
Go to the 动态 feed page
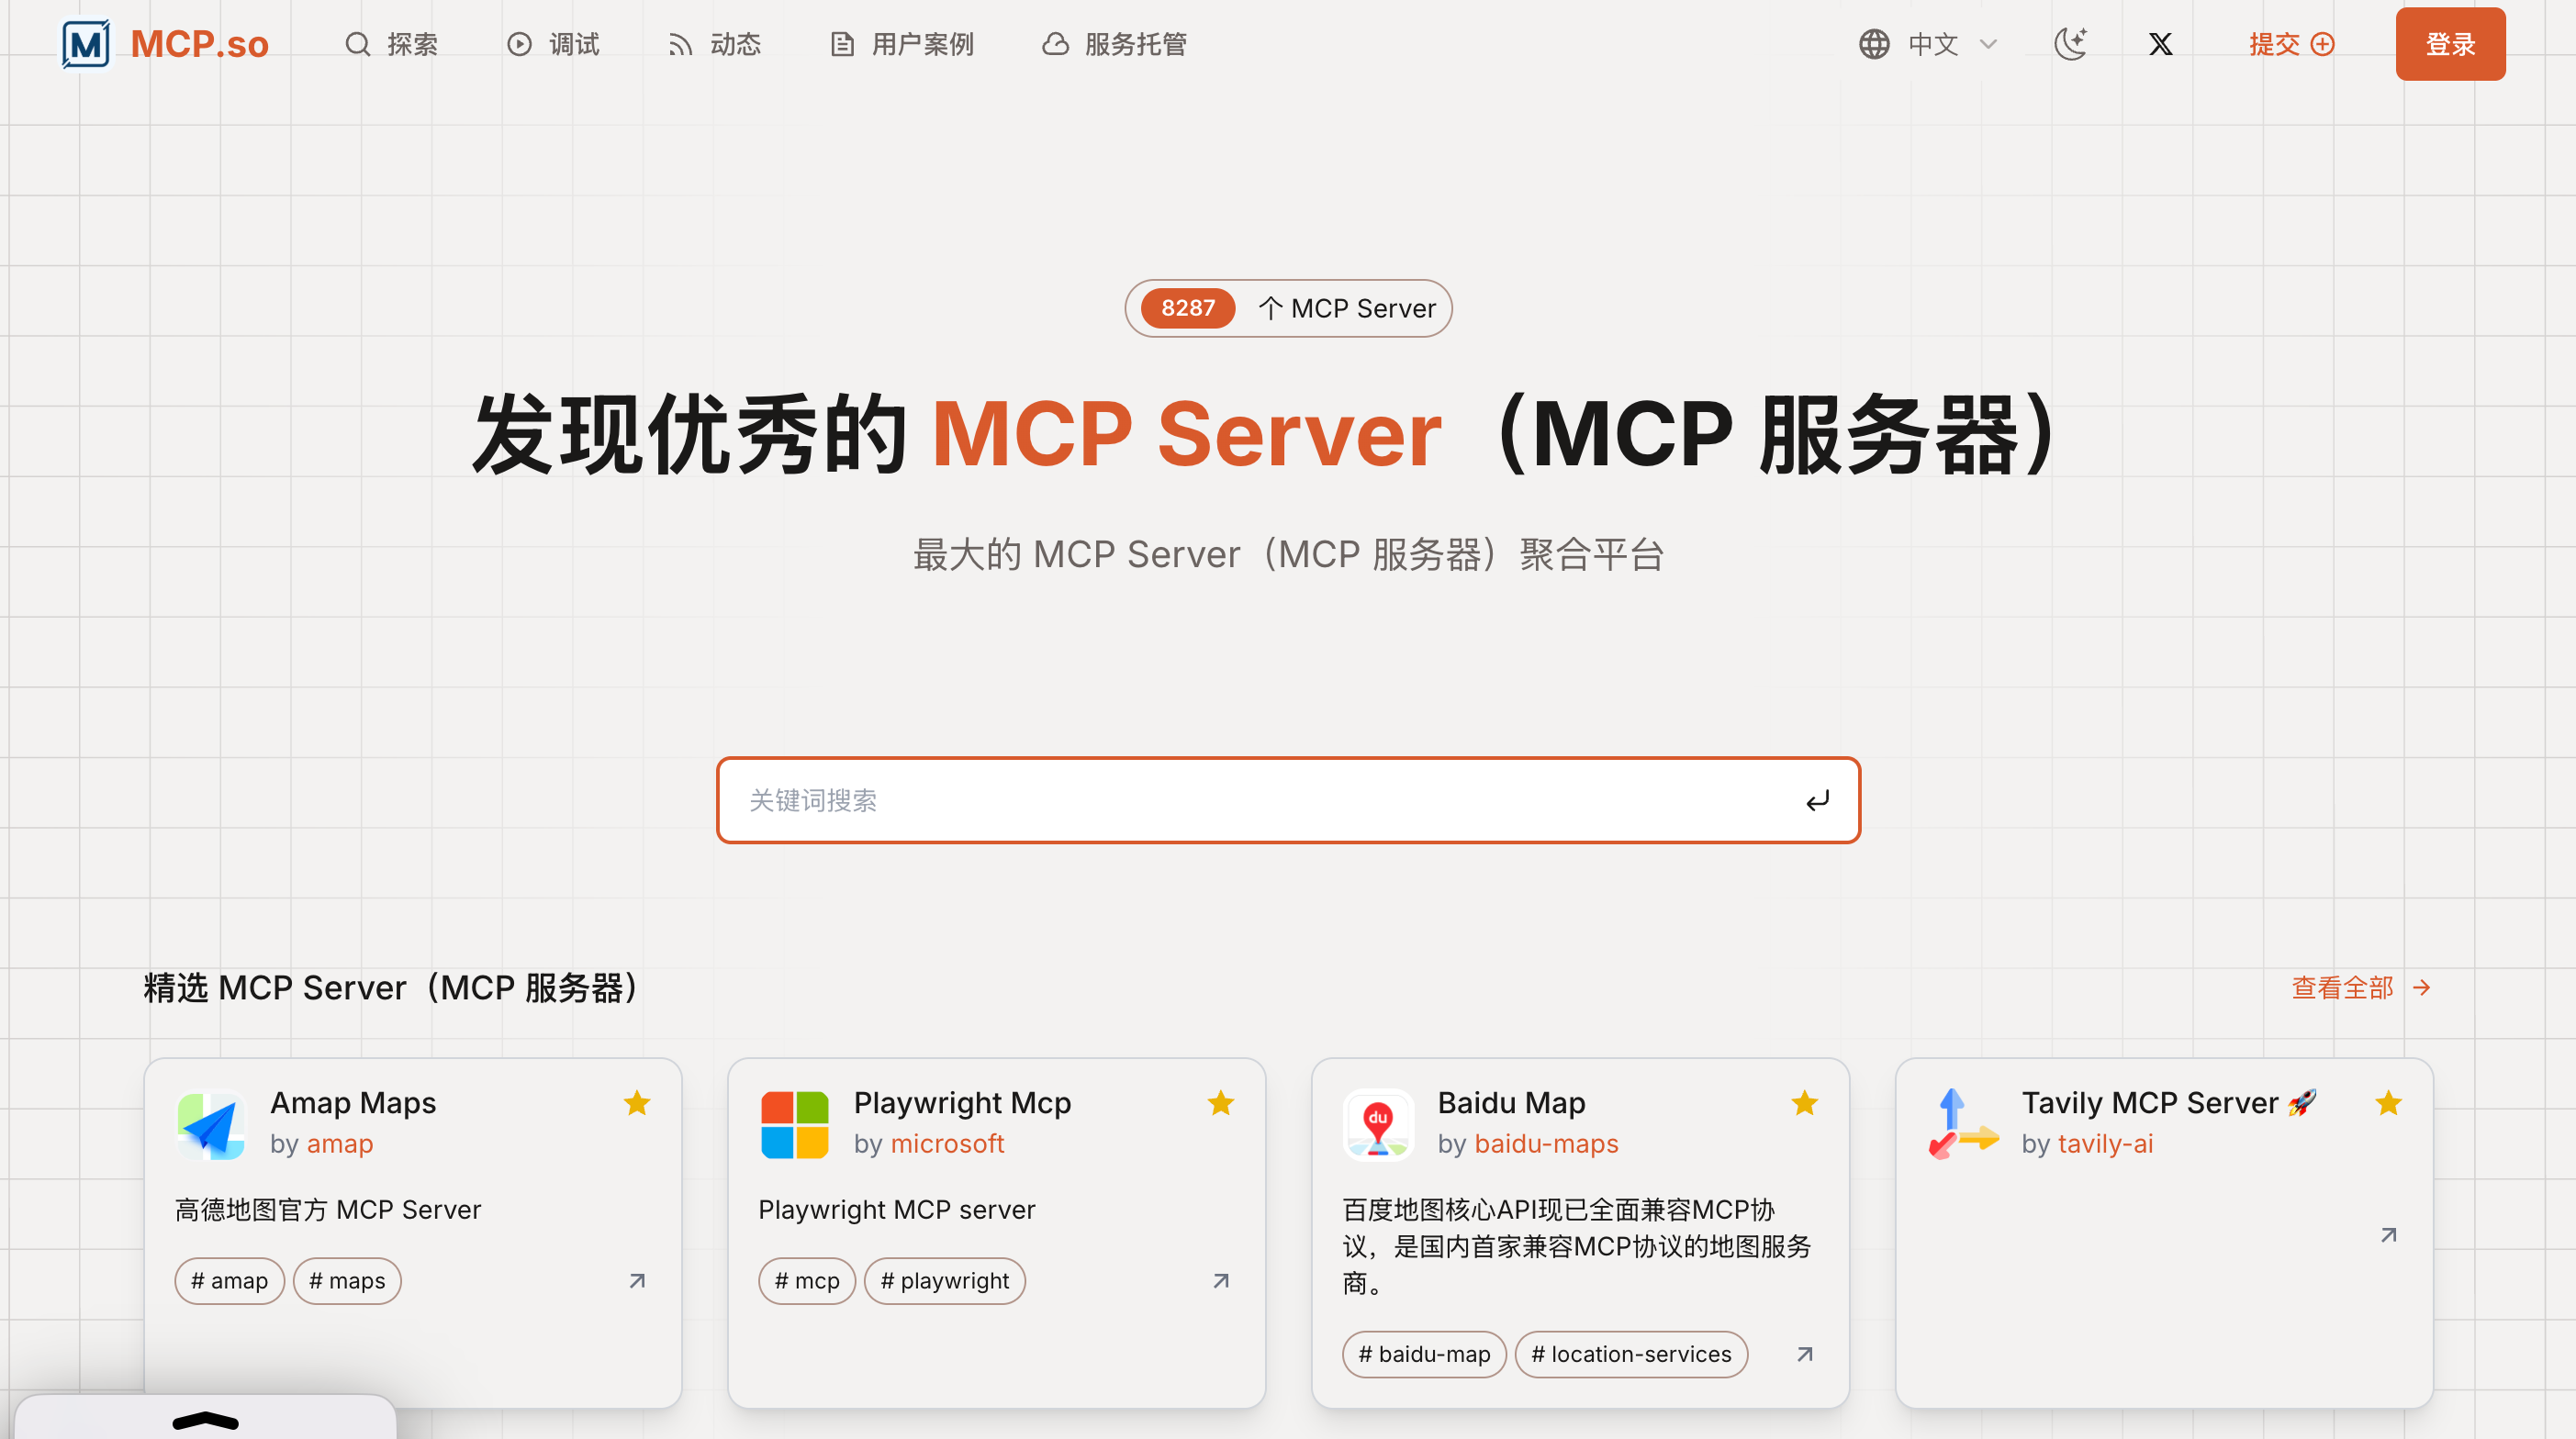point(715,44)
